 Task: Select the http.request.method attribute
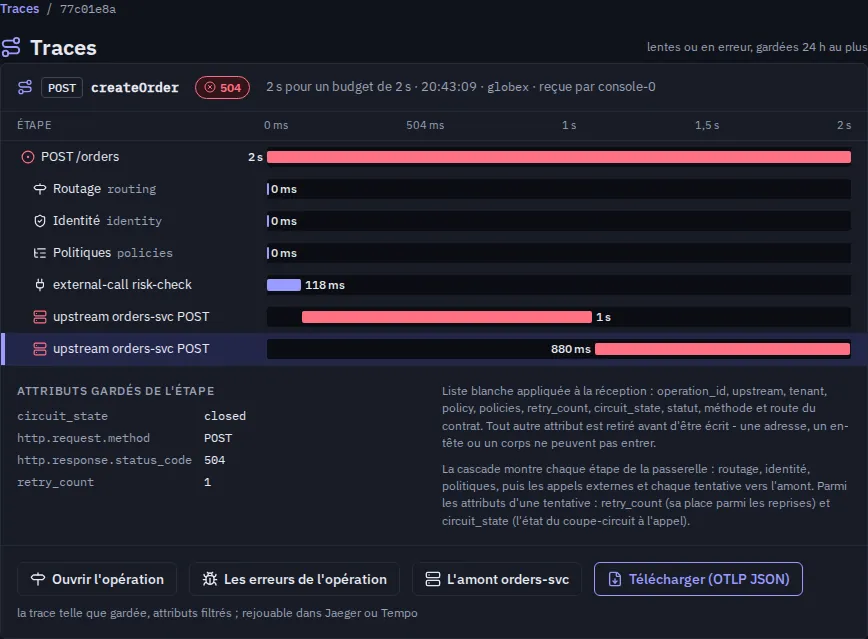pos(84,438)
